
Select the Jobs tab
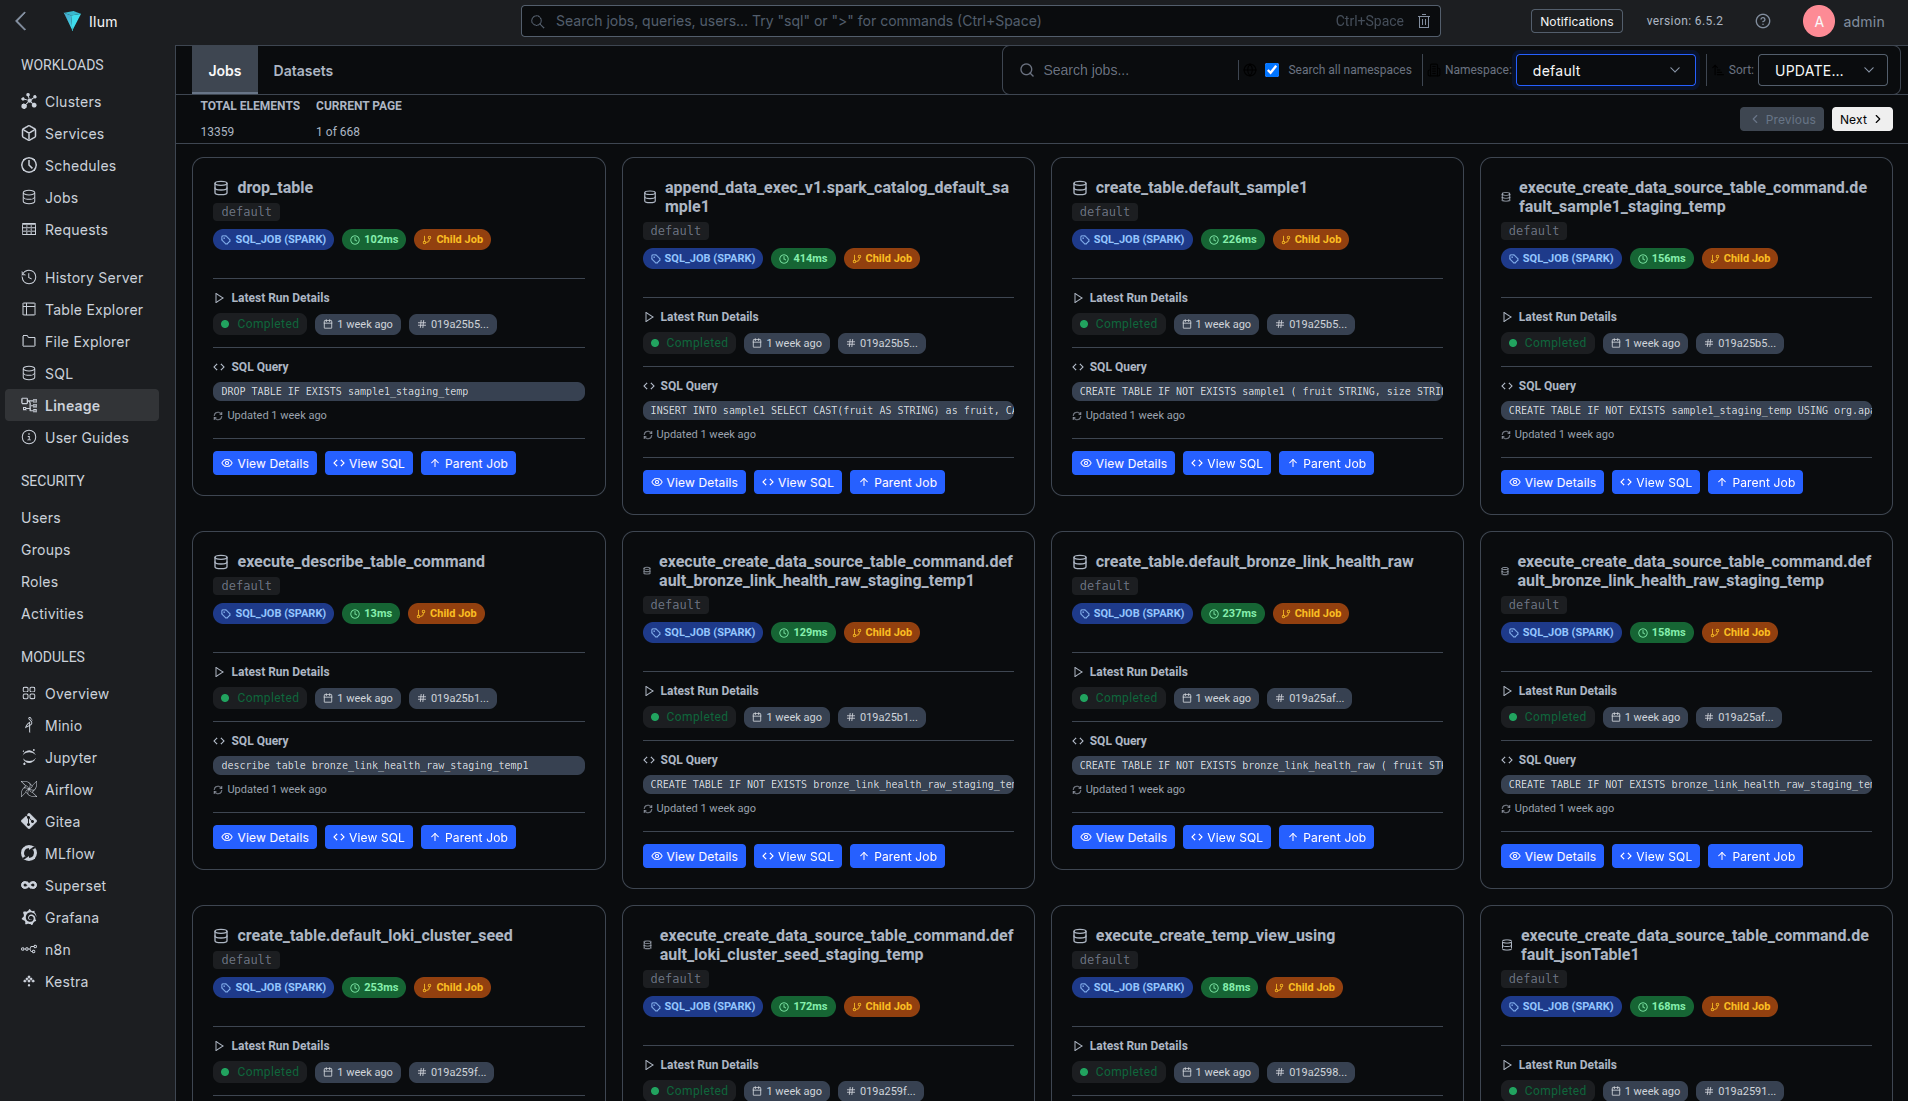pos(224,71)
